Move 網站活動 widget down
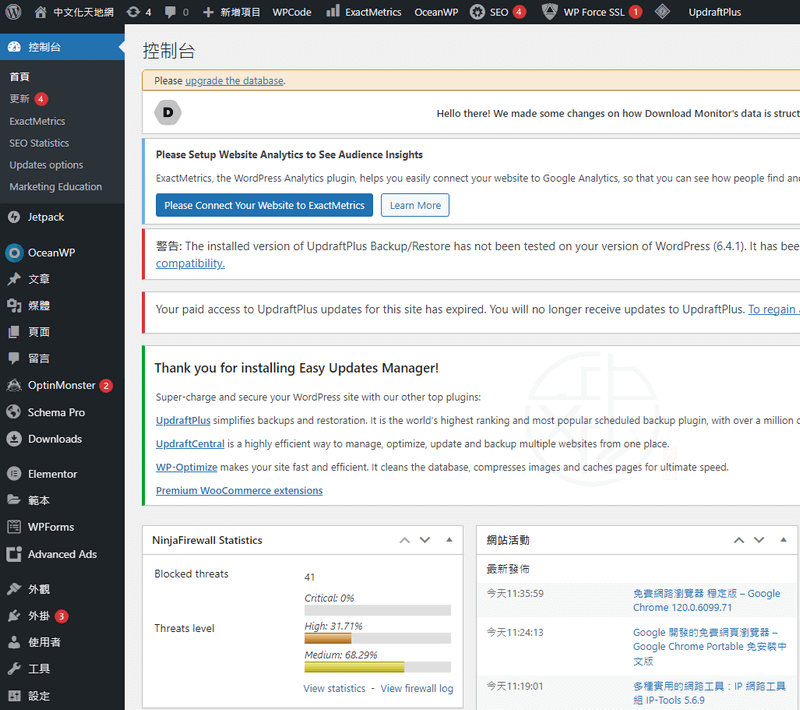Image resolution: width=800 pixels, height=710 pixels. coord(759,540)
